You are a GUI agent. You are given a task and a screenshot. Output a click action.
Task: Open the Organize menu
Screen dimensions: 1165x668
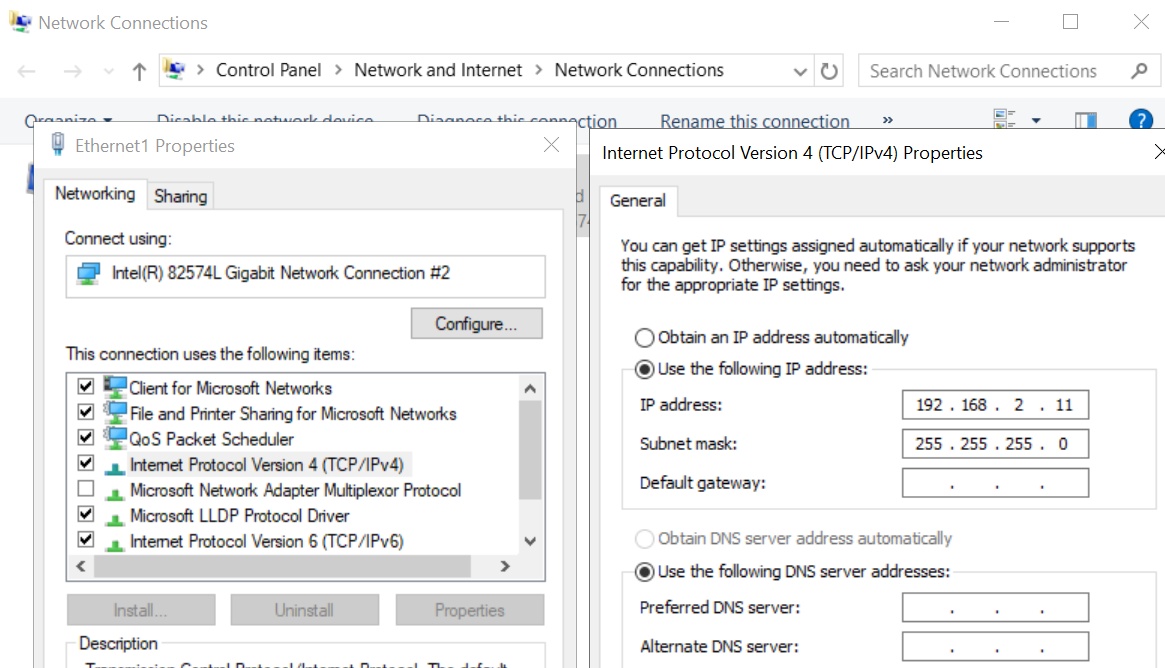(68, 120)
